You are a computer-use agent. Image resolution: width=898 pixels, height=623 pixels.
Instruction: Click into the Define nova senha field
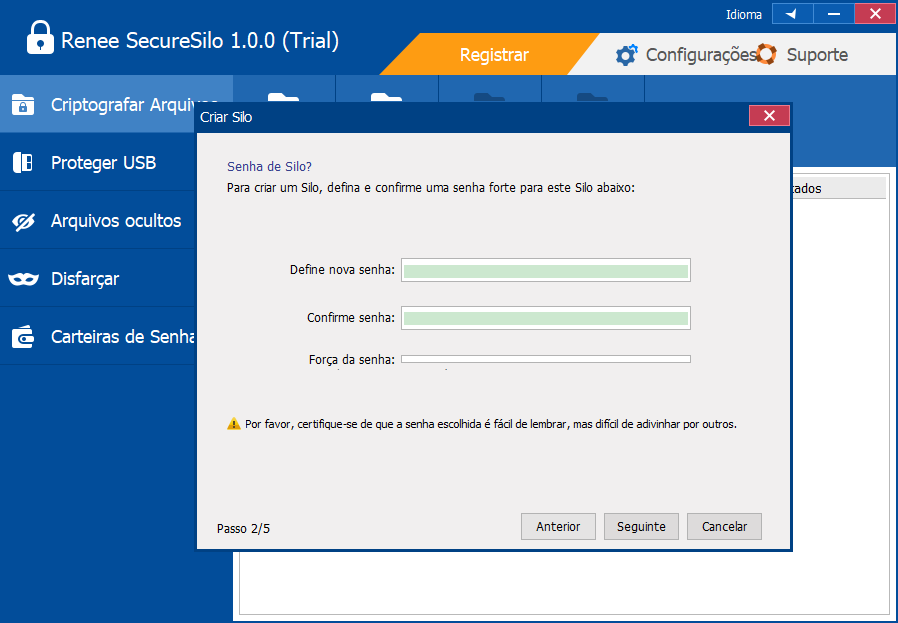point(546,270)
